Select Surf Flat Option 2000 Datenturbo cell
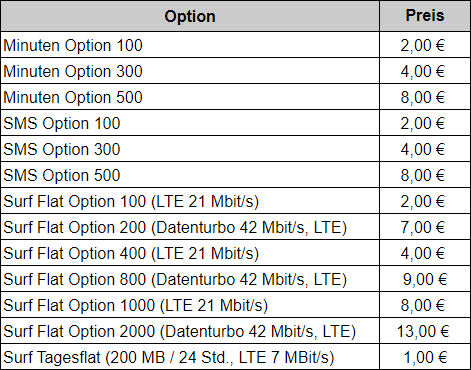The height and width of the screenshot is (370, 471). click(x=190, y=331)
